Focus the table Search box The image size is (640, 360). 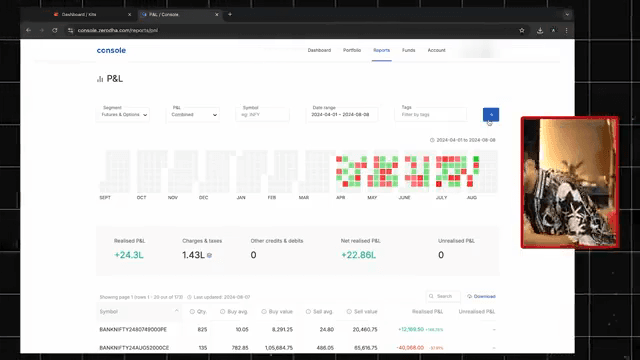point(443,296)
